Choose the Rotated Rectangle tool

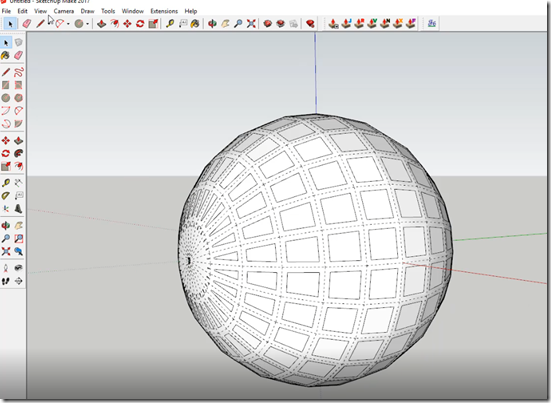(x=18, y=85)
